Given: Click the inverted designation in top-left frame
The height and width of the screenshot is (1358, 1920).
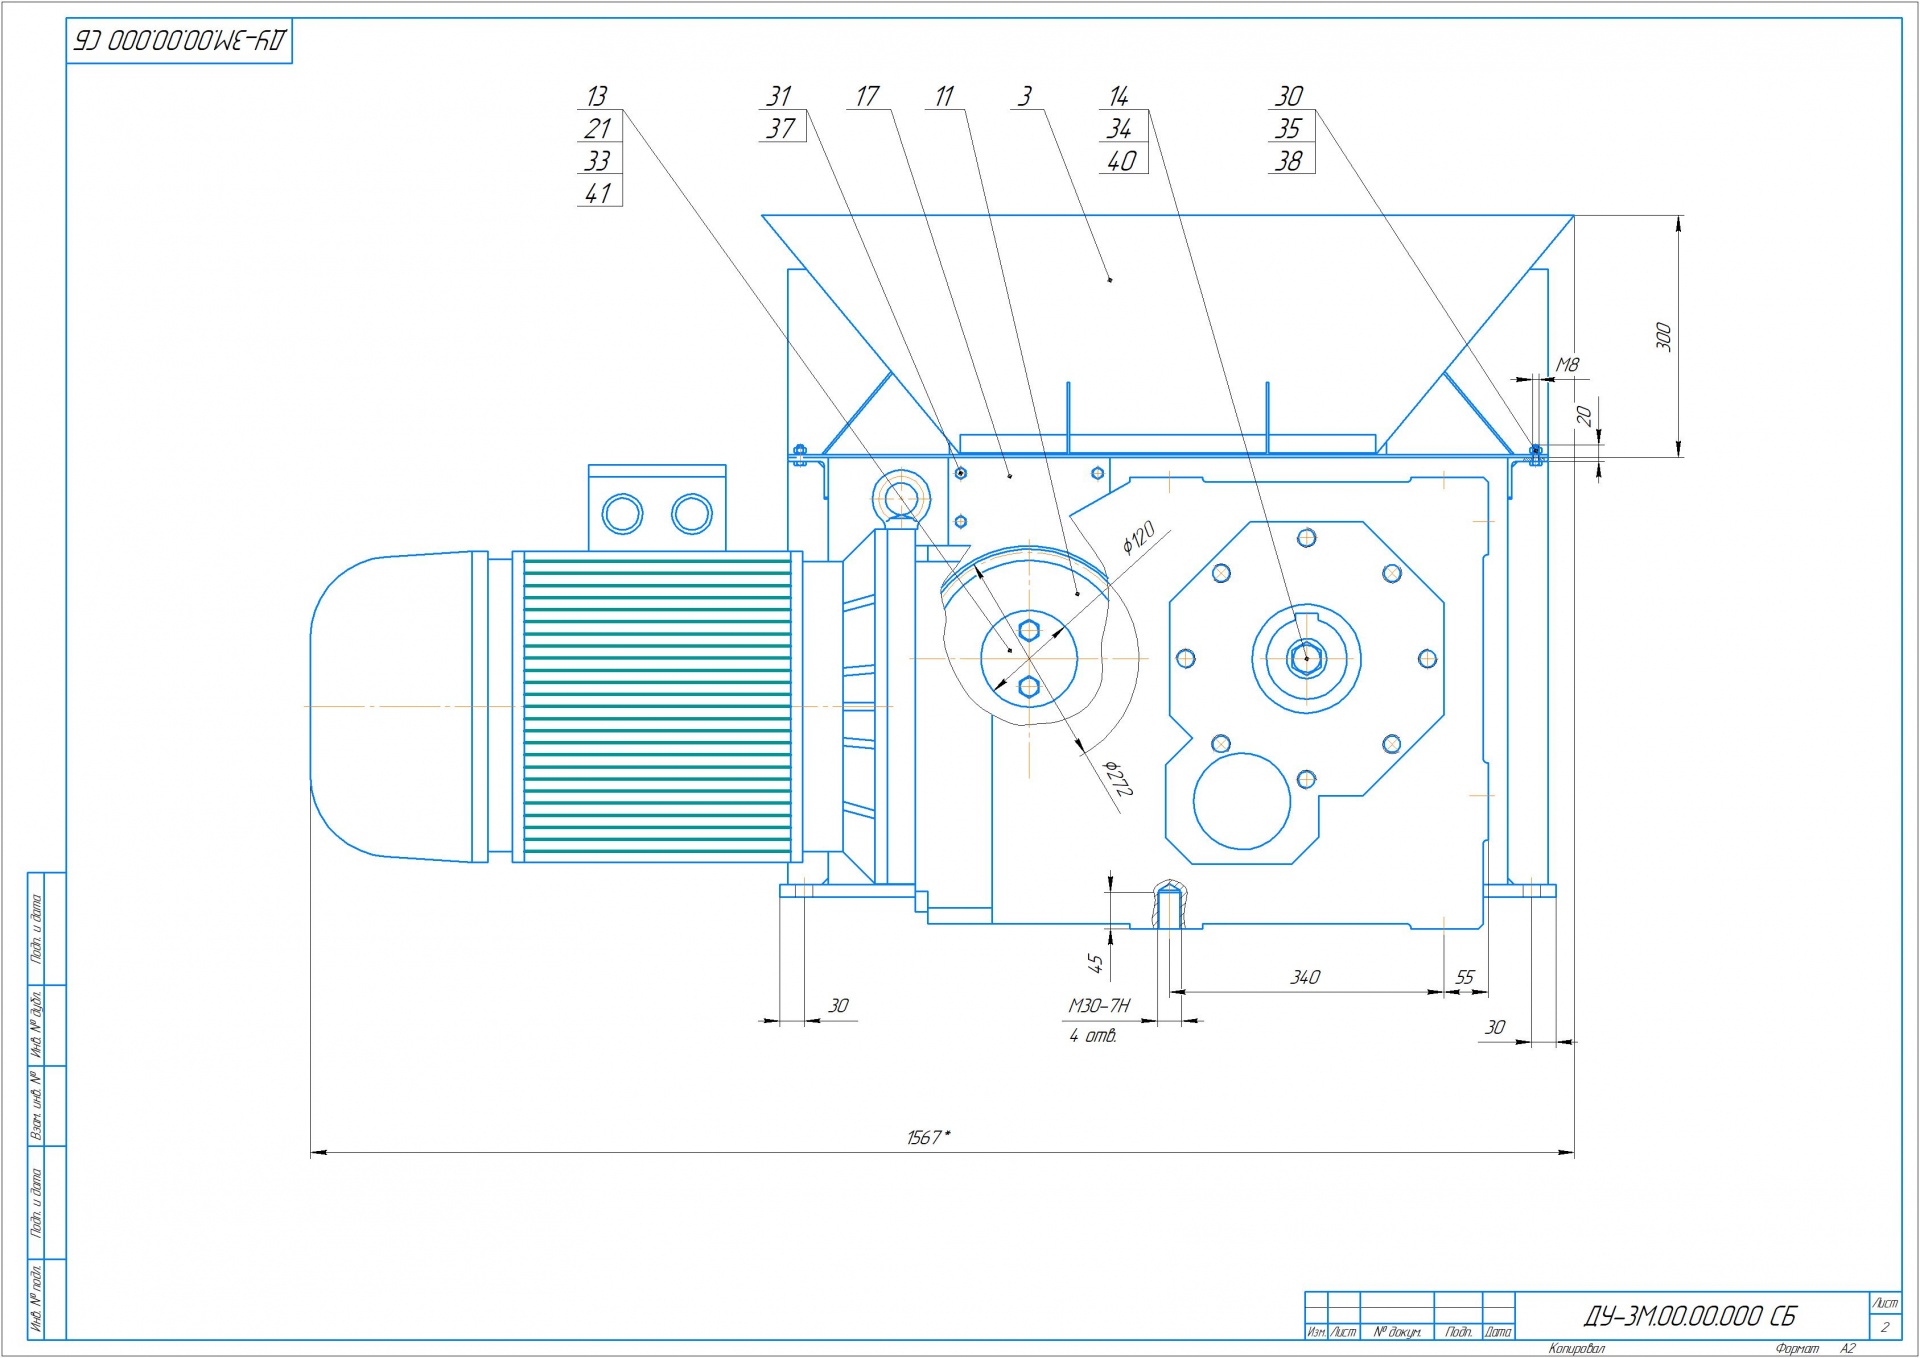Looking at the screenshot, I should coord(180,41).
